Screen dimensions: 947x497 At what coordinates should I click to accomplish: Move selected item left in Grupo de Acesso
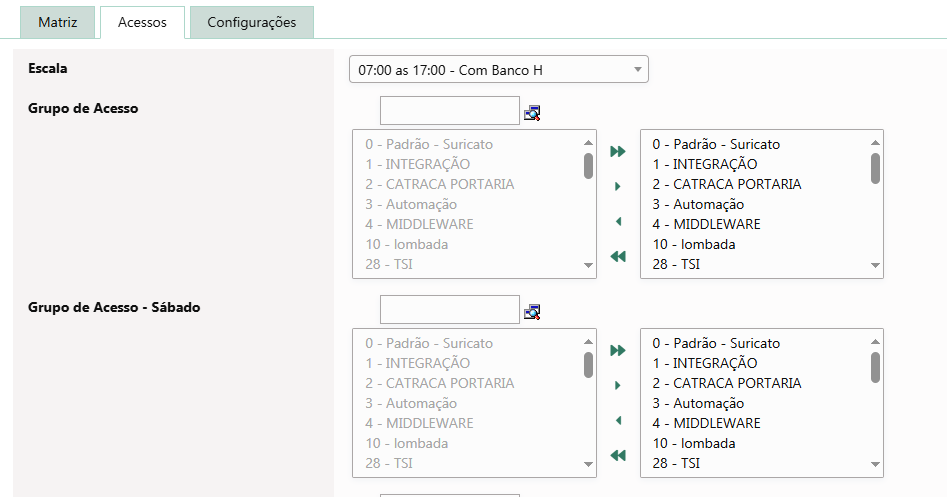point(618,221)
